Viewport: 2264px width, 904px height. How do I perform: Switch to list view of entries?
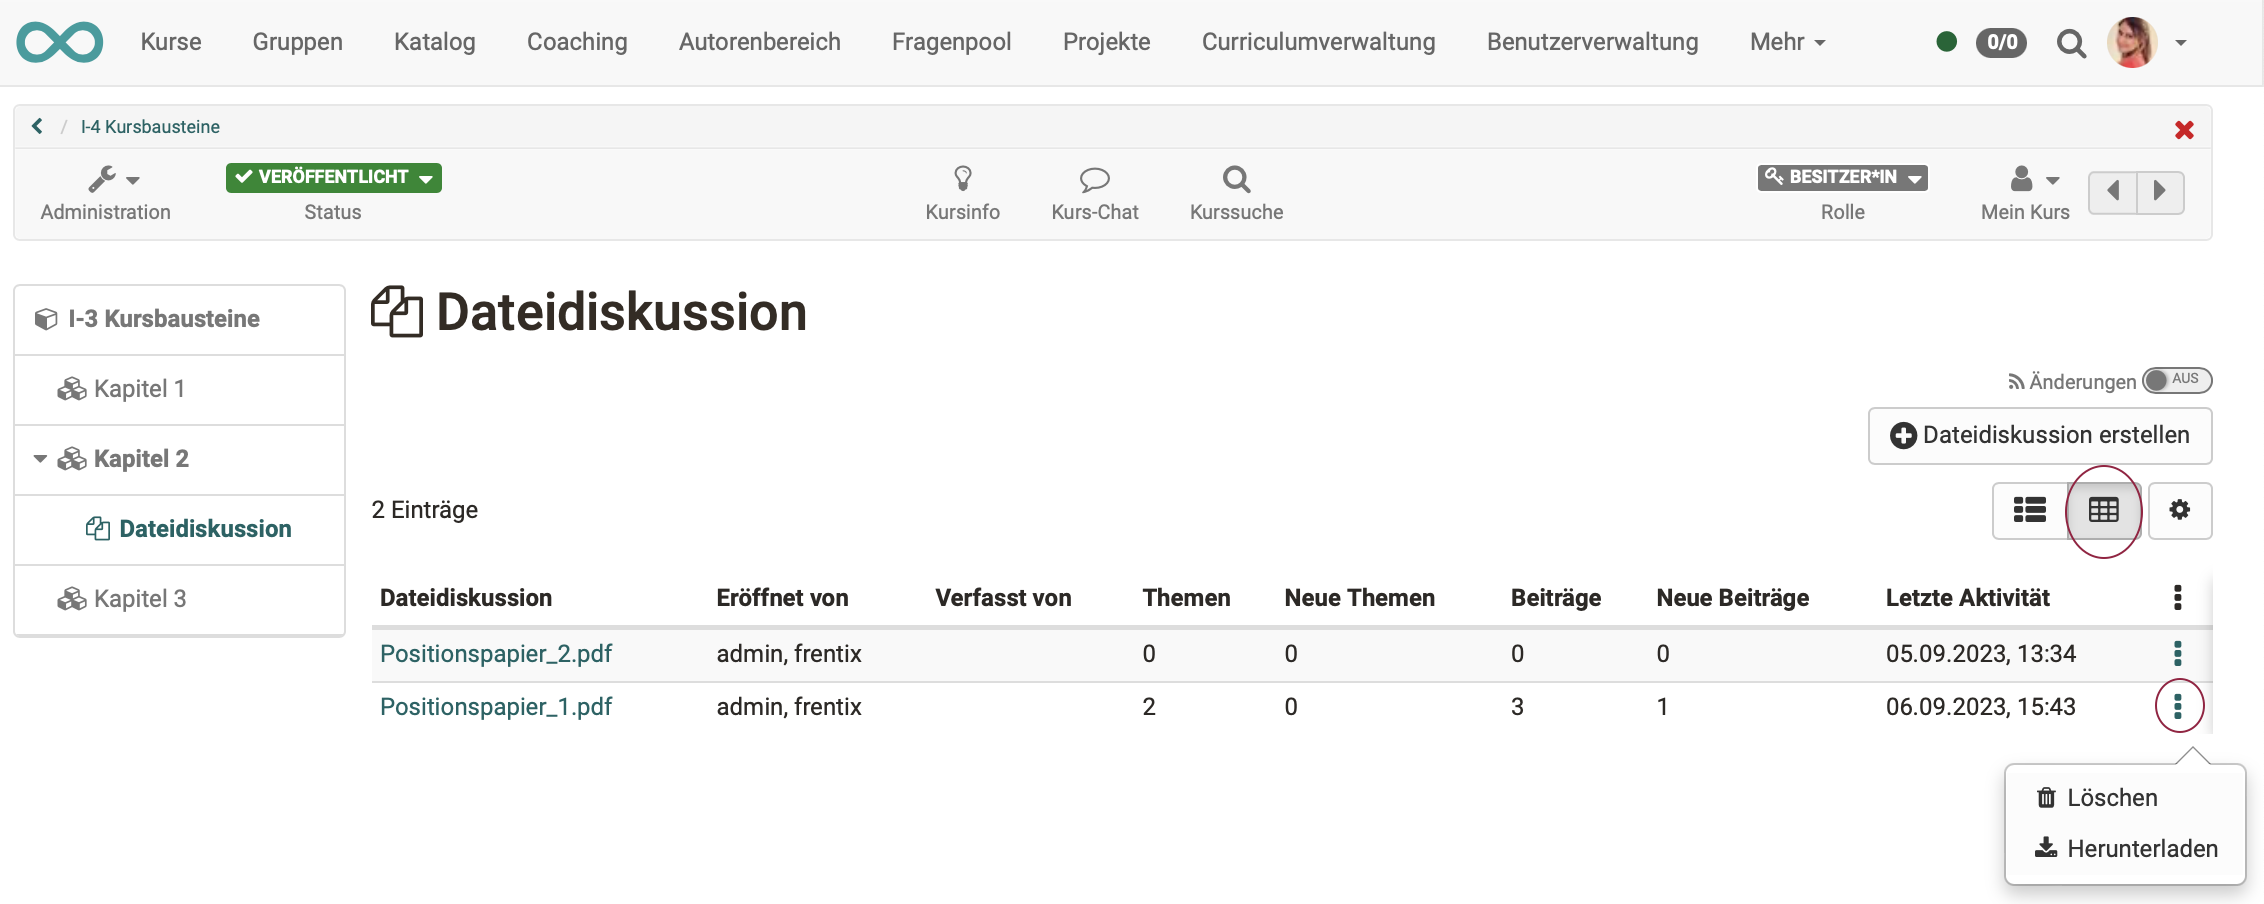click(2030, 510)
